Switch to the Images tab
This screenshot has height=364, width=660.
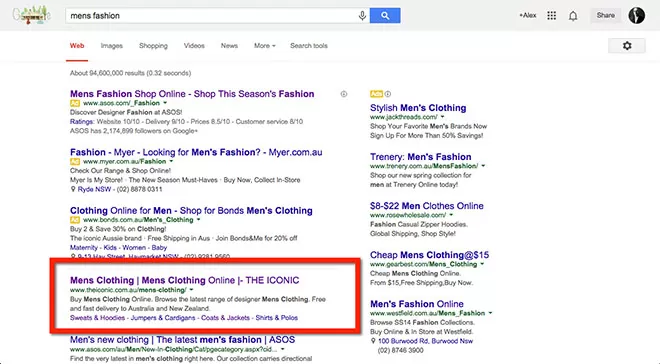coord(112,46)
